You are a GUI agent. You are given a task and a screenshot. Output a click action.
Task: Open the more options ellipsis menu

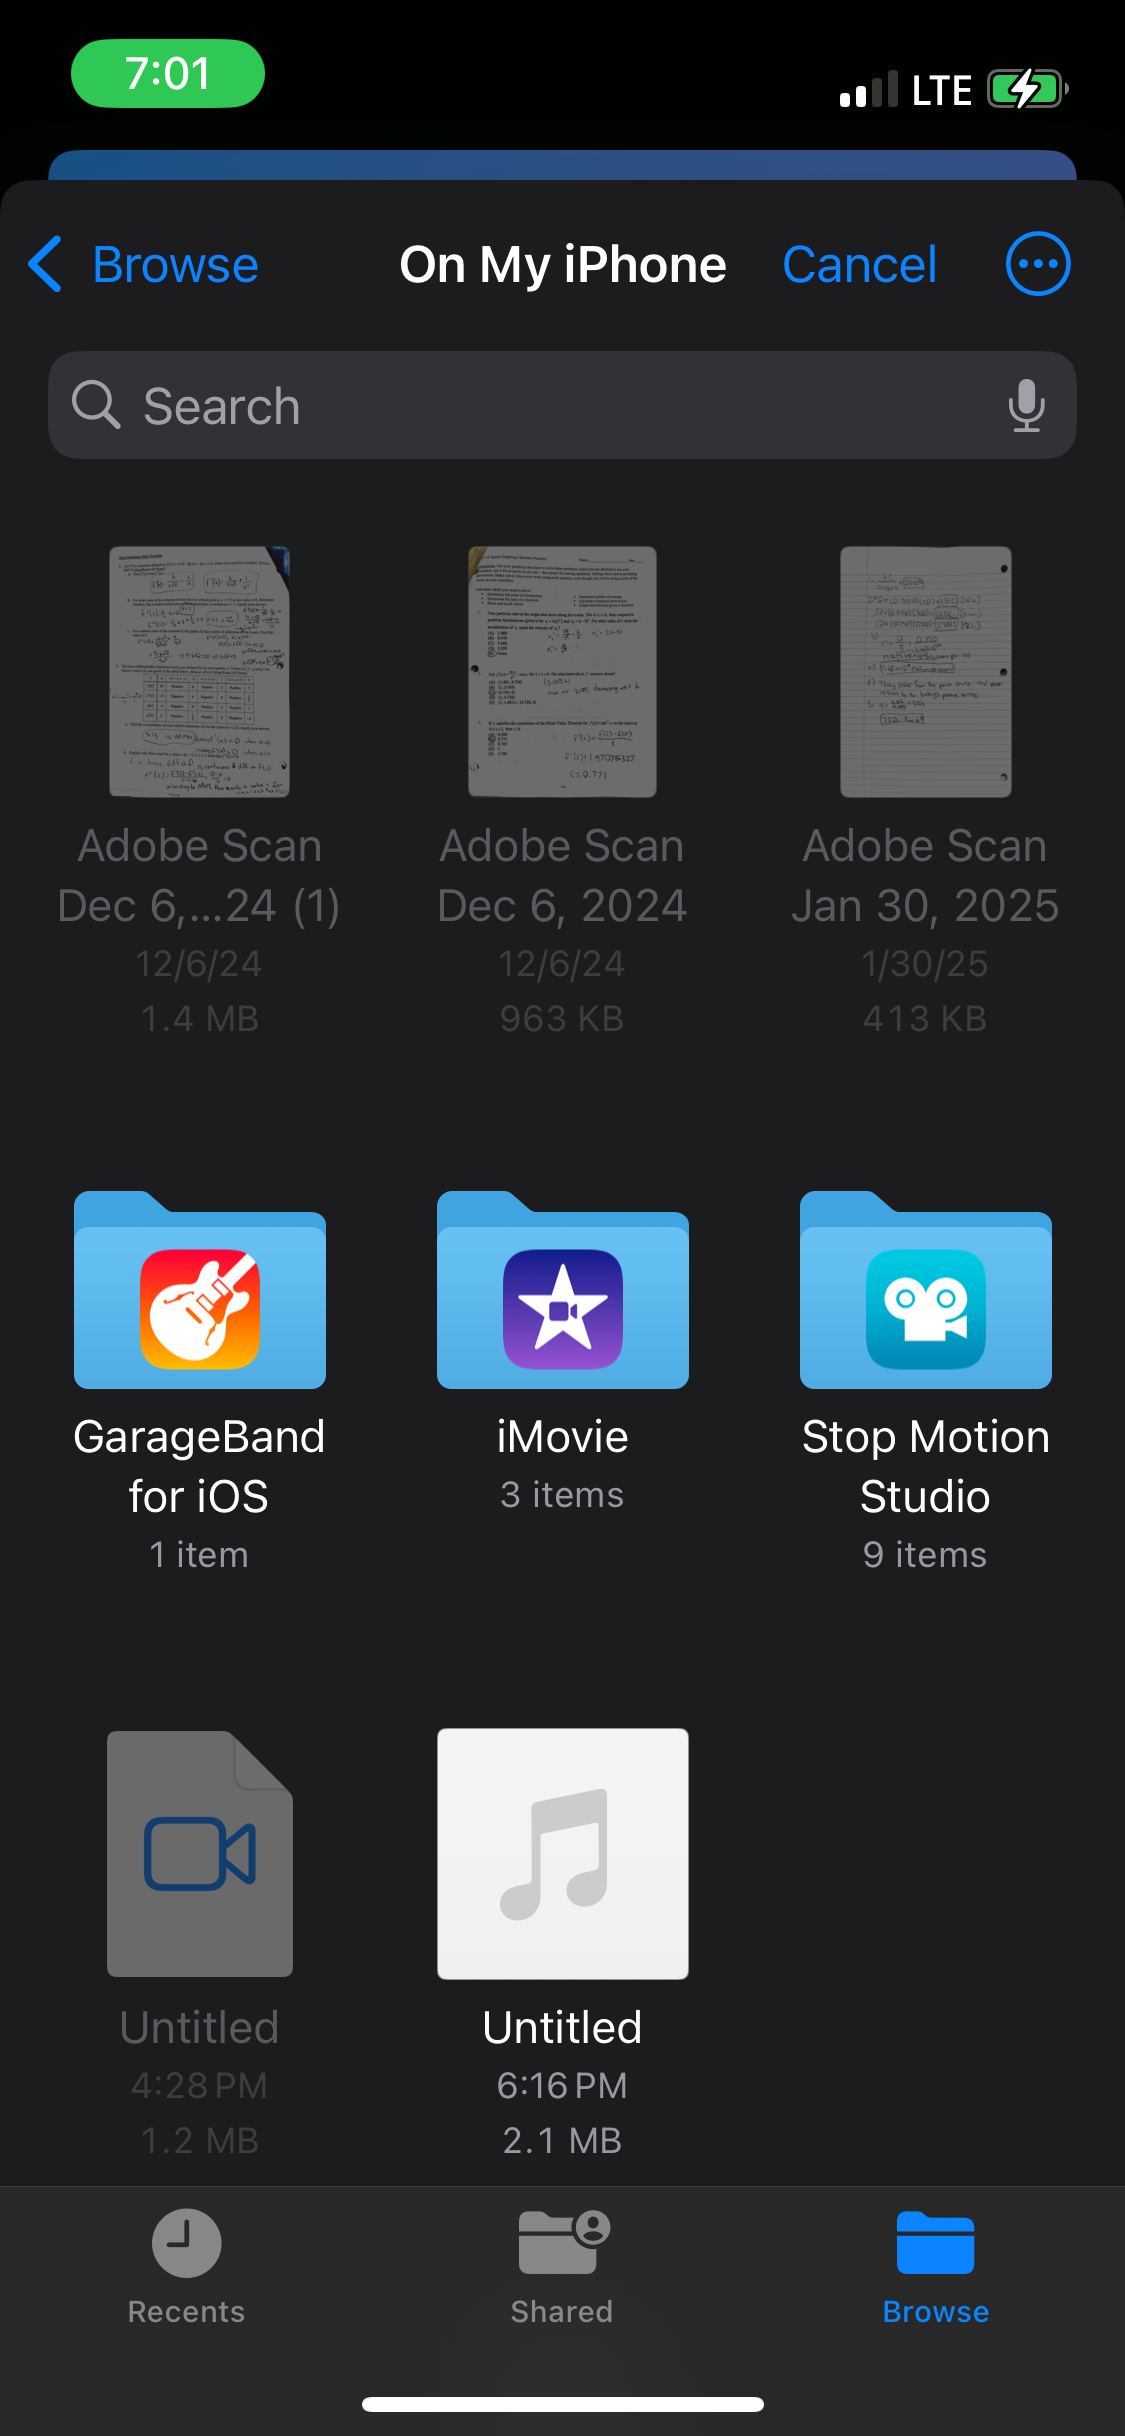pyautogui.click(x=1038, y=264)
